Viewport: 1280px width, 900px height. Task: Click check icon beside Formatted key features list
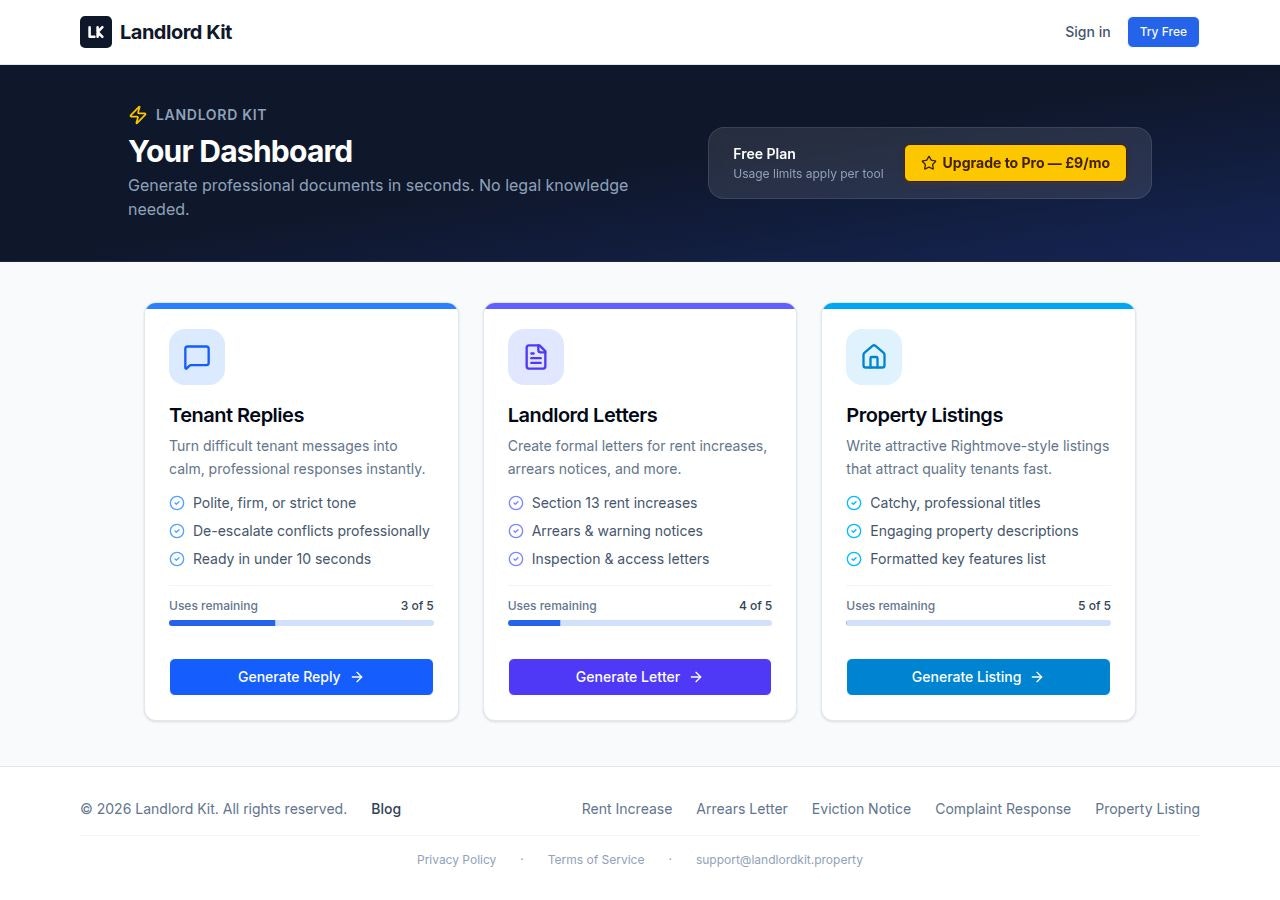coord(854,559)
